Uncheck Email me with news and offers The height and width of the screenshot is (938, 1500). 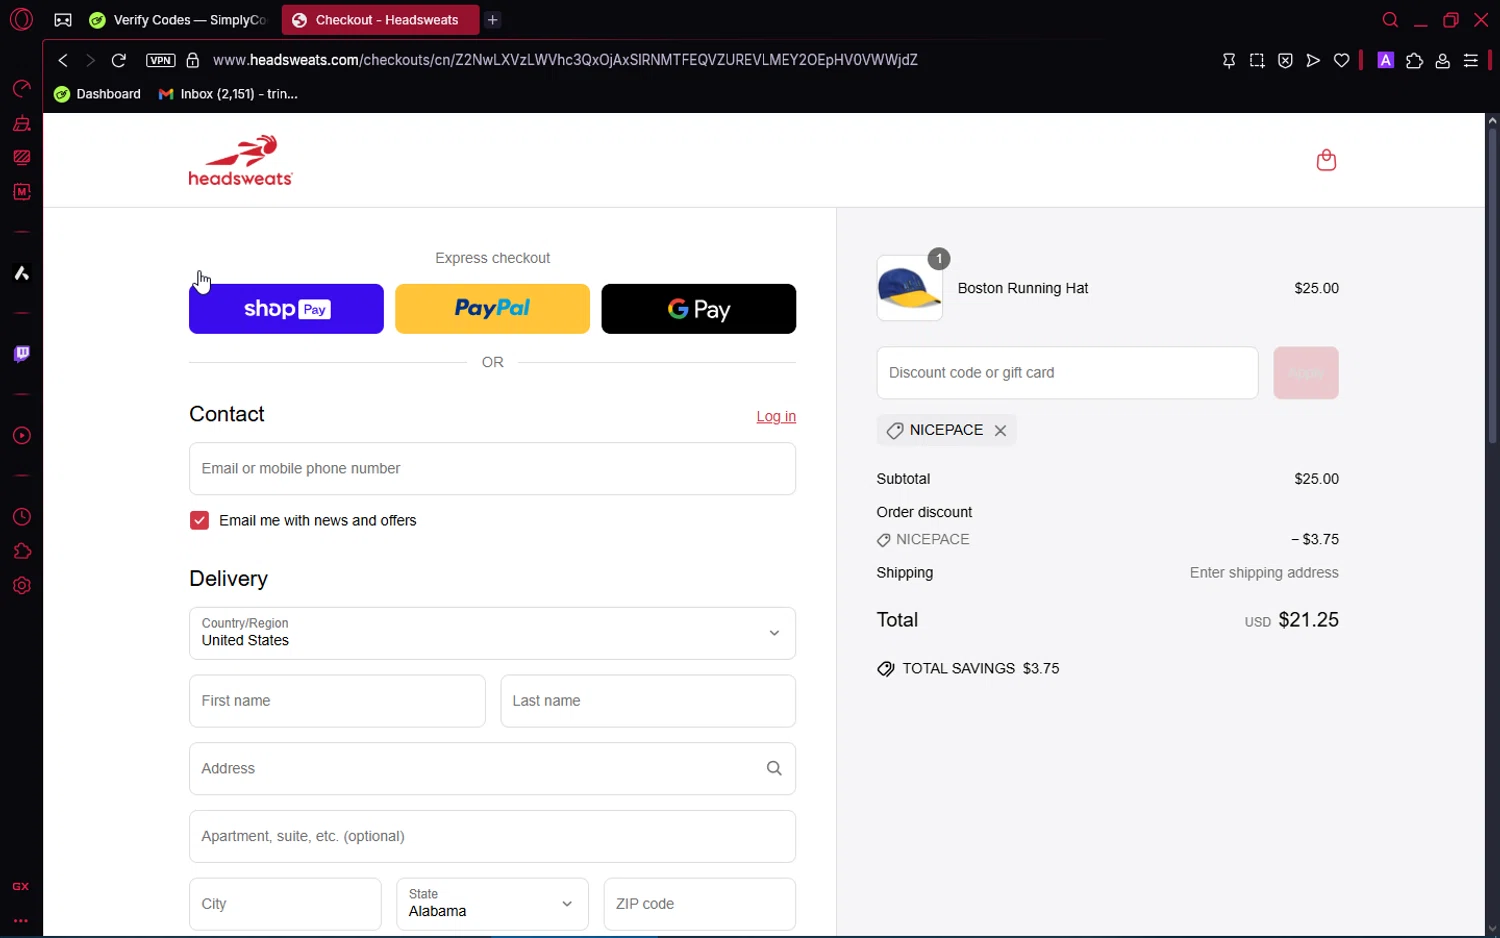coord(199,521)
